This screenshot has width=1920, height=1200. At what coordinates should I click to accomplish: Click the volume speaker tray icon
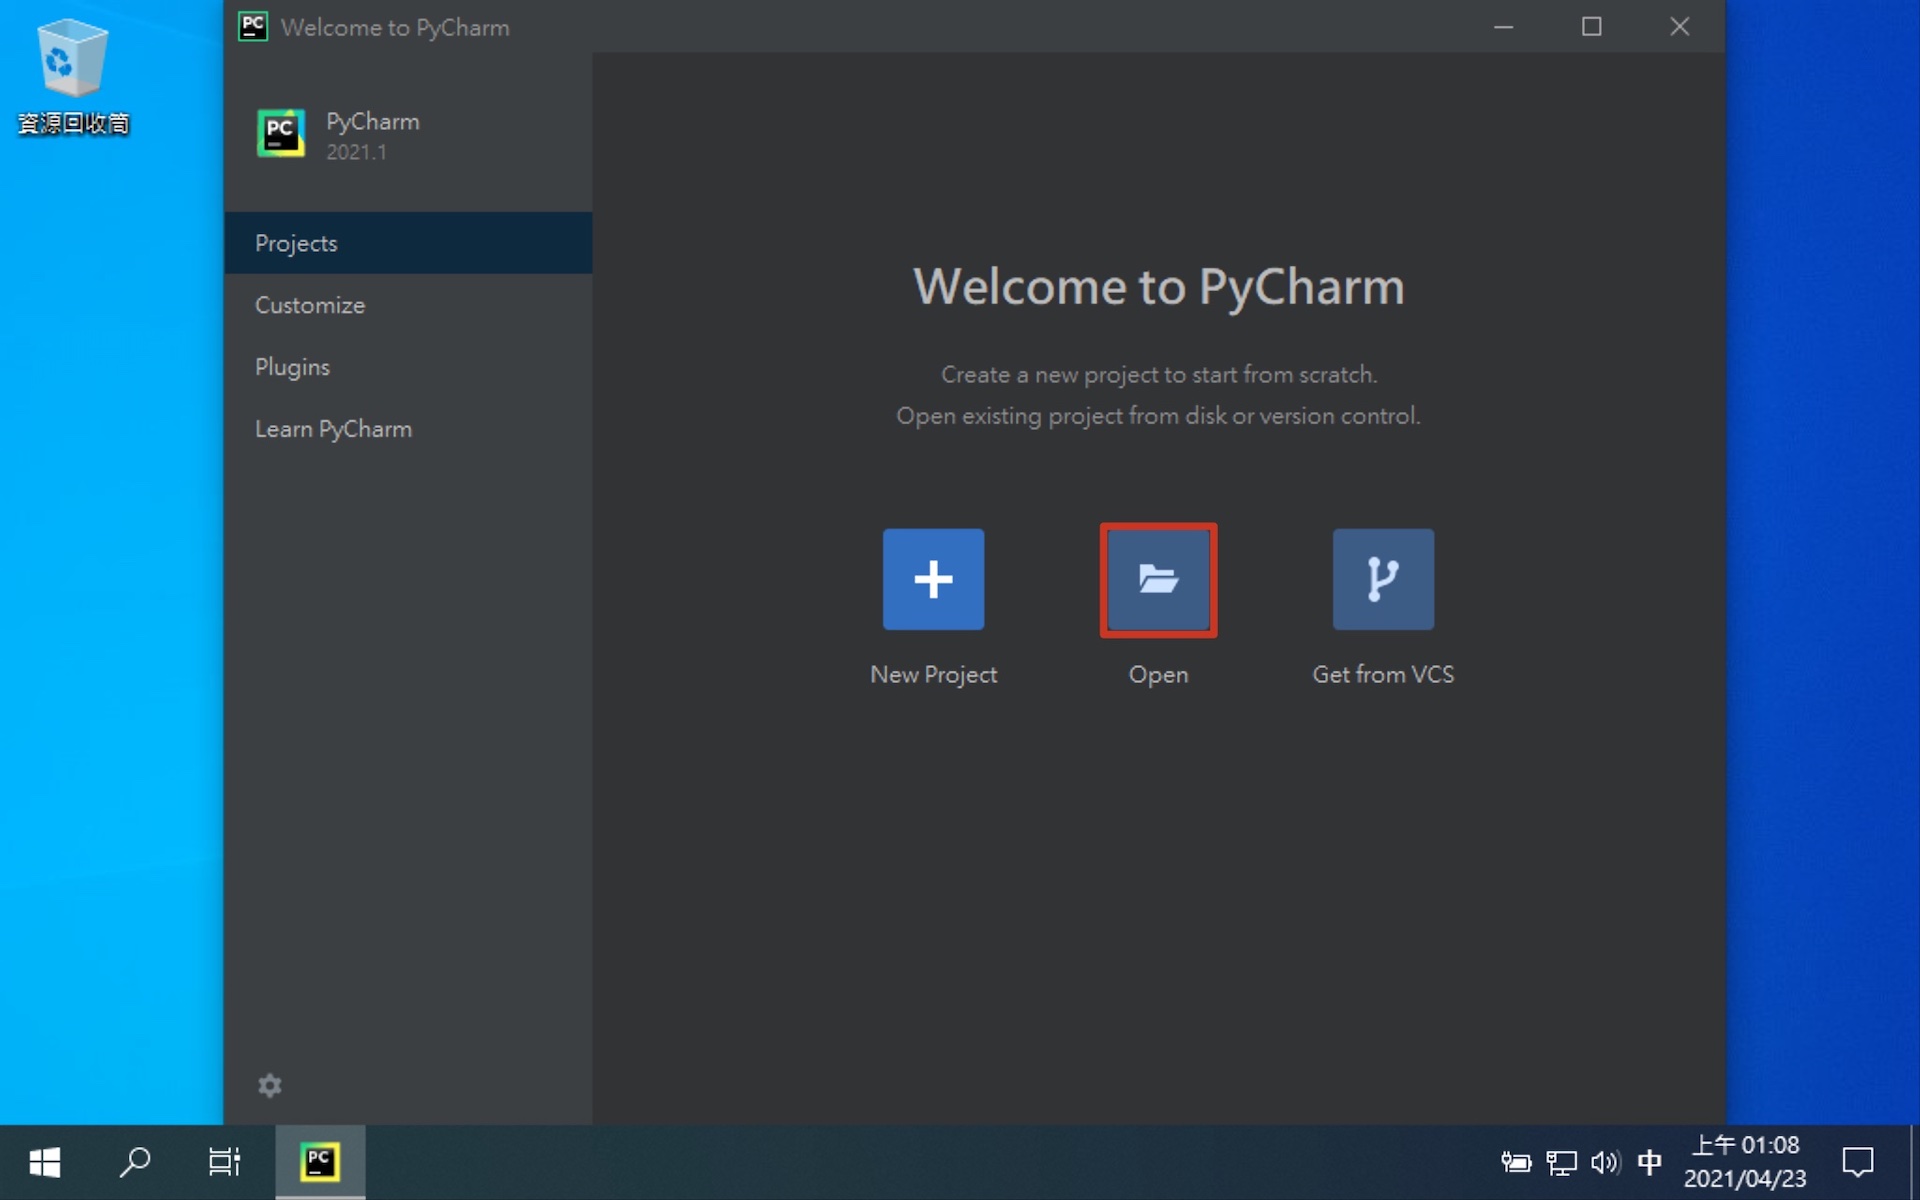pyautogui.click(x=1605, y=1162)
